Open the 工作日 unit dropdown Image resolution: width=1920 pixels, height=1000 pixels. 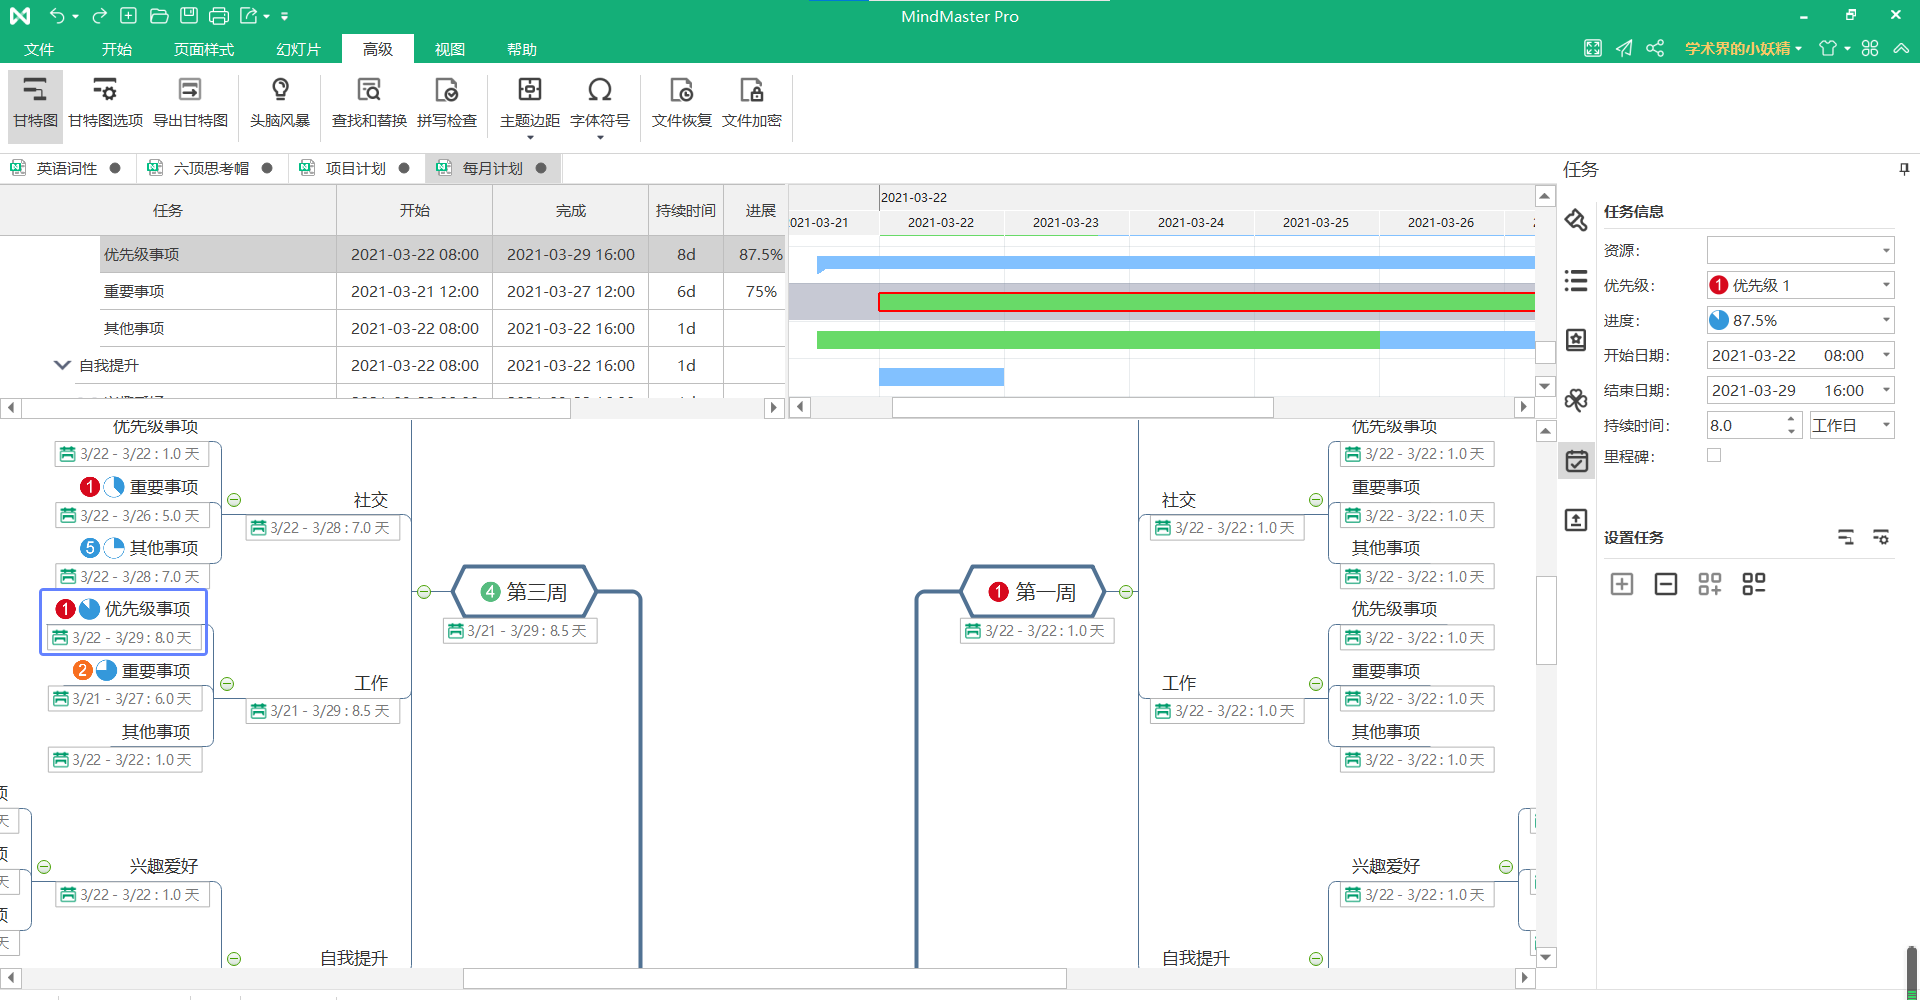point(1852,425)
